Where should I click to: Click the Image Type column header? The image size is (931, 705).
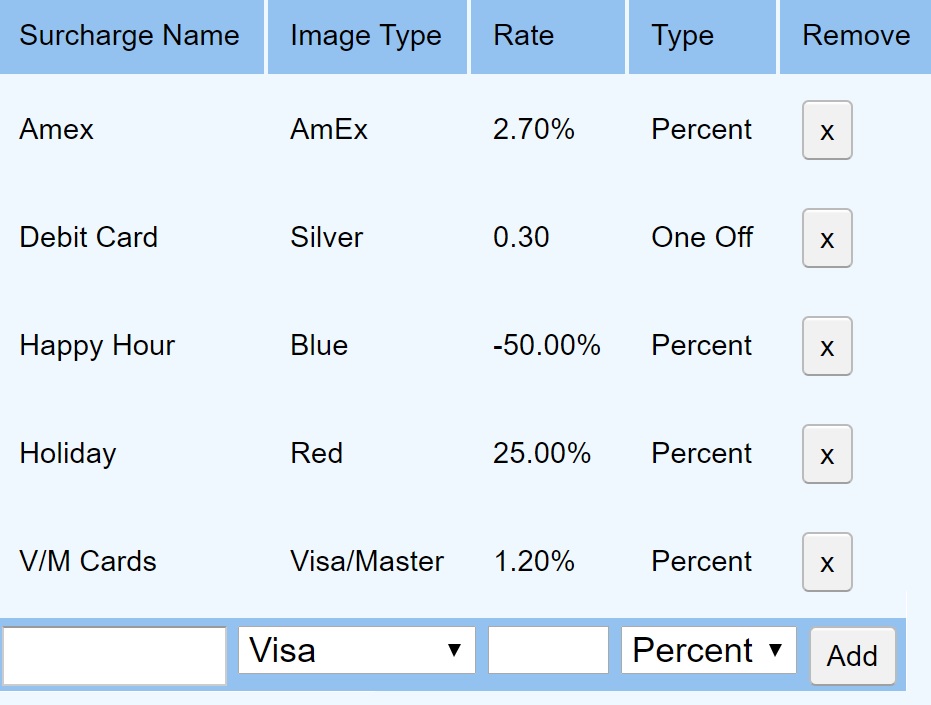(365, 36)
